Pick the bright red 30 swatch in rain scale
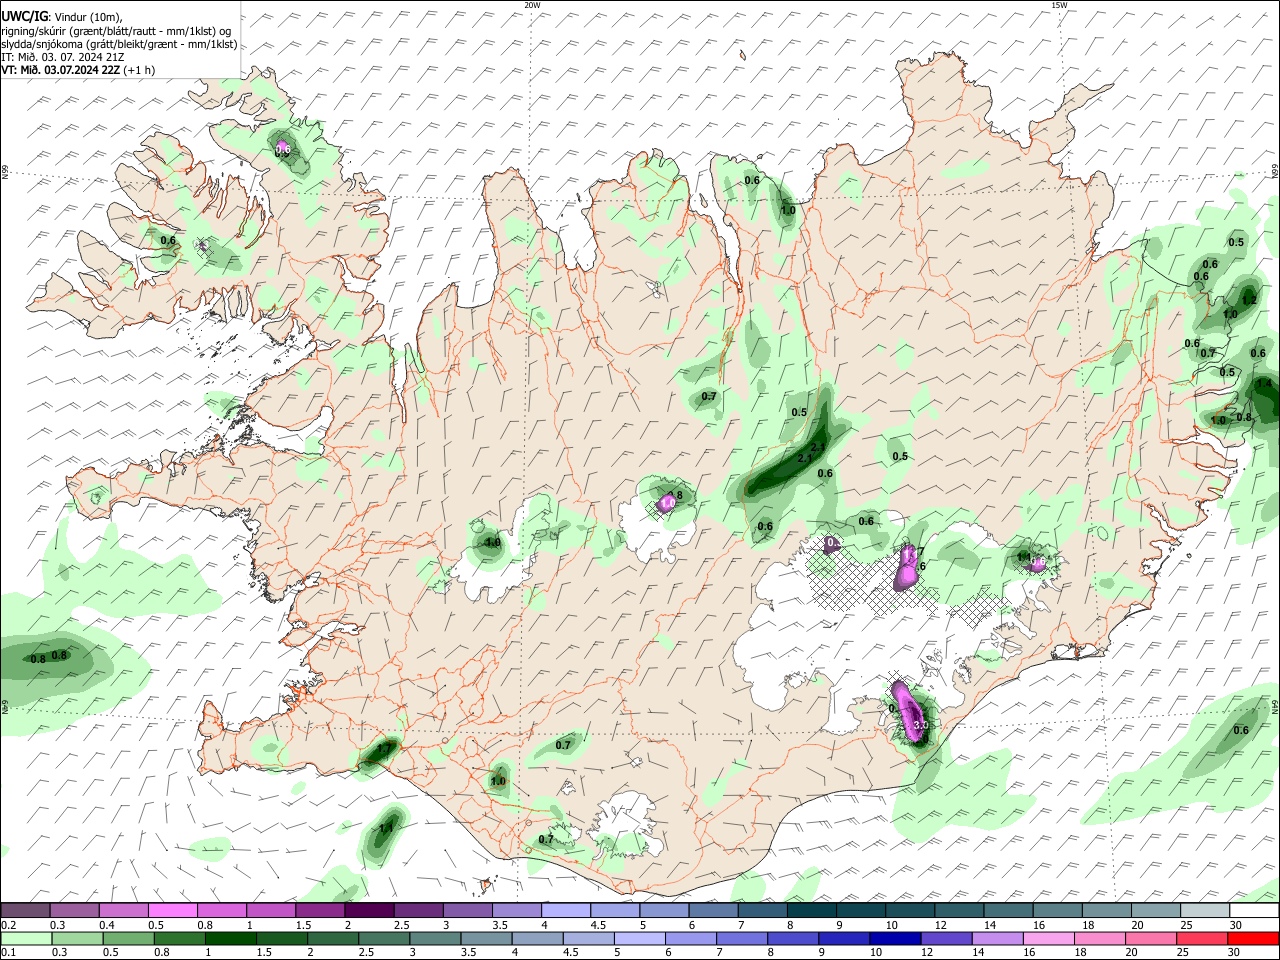This screenshot has height=960, width=1280. tap(1254, 938)
